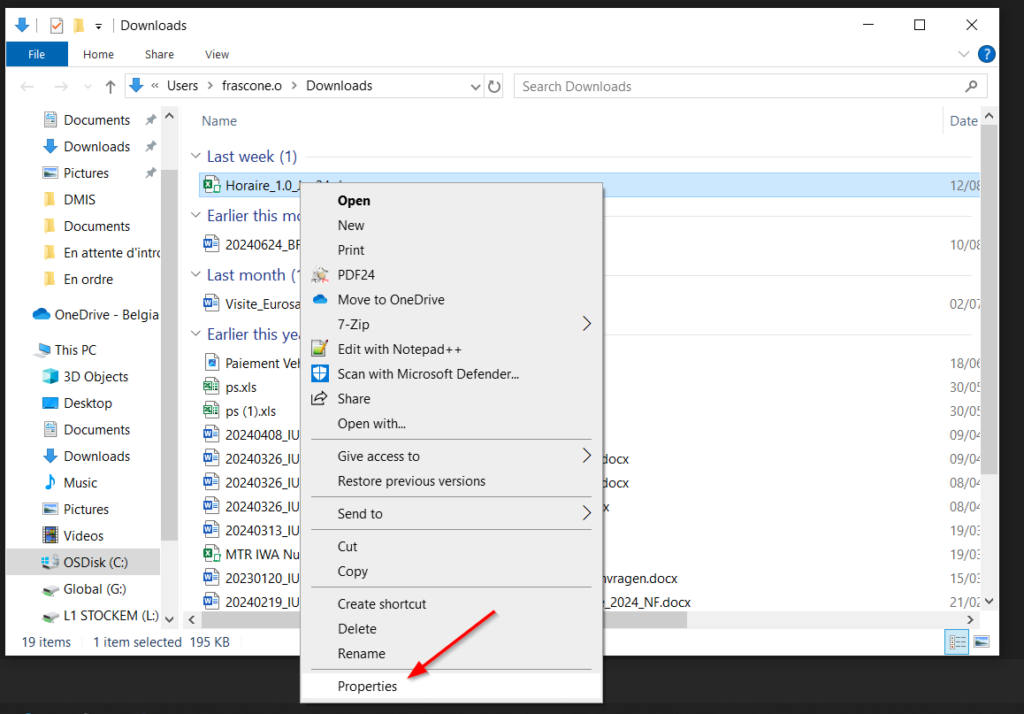This screenshot has height=714, width=1024.
Task: Click the Edit with Notepad++ icon
Action: (320, 349)
